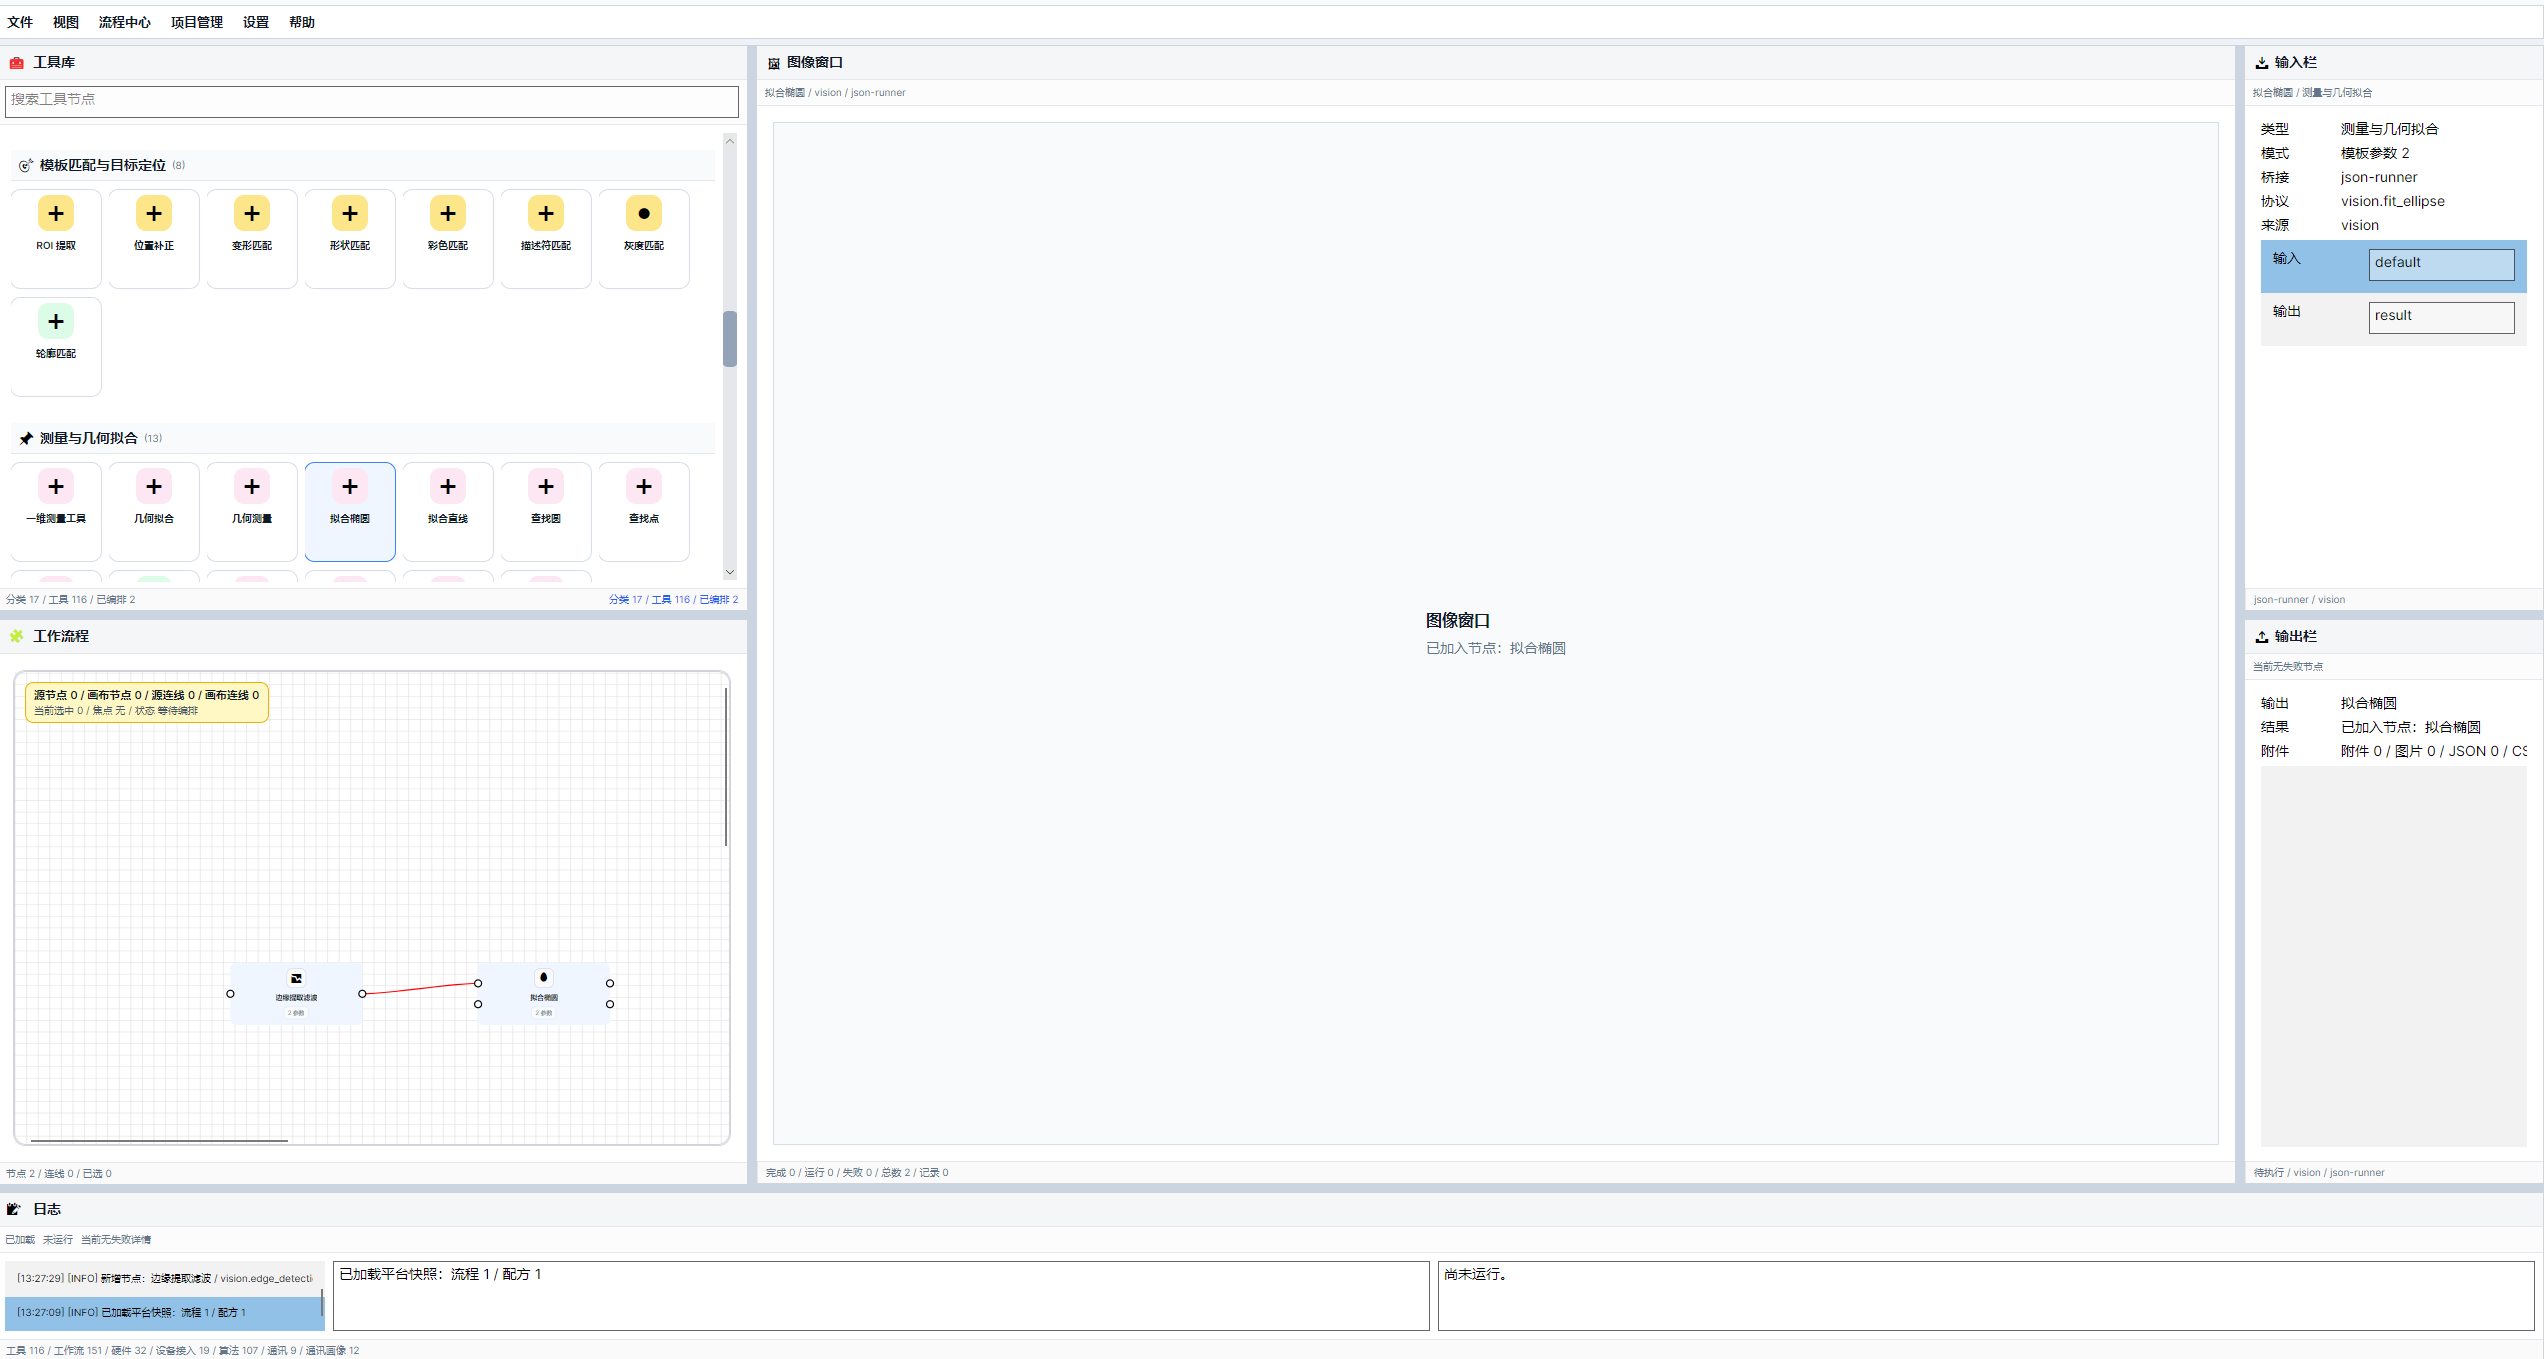This screenshot has width=2544, height=1359.
Task: Open the 流程中心 menu
Action: coord(125,22)
